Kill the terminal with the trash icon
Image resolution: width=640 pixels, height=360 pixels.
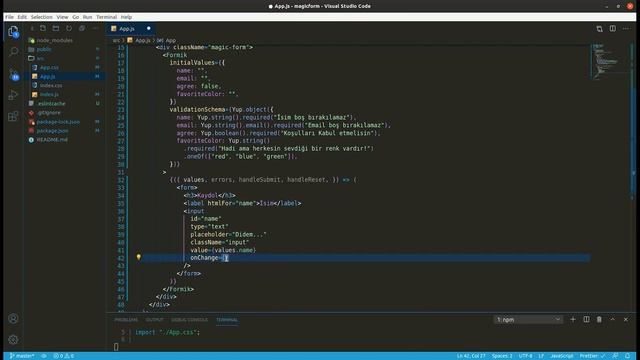pos(599,319)
